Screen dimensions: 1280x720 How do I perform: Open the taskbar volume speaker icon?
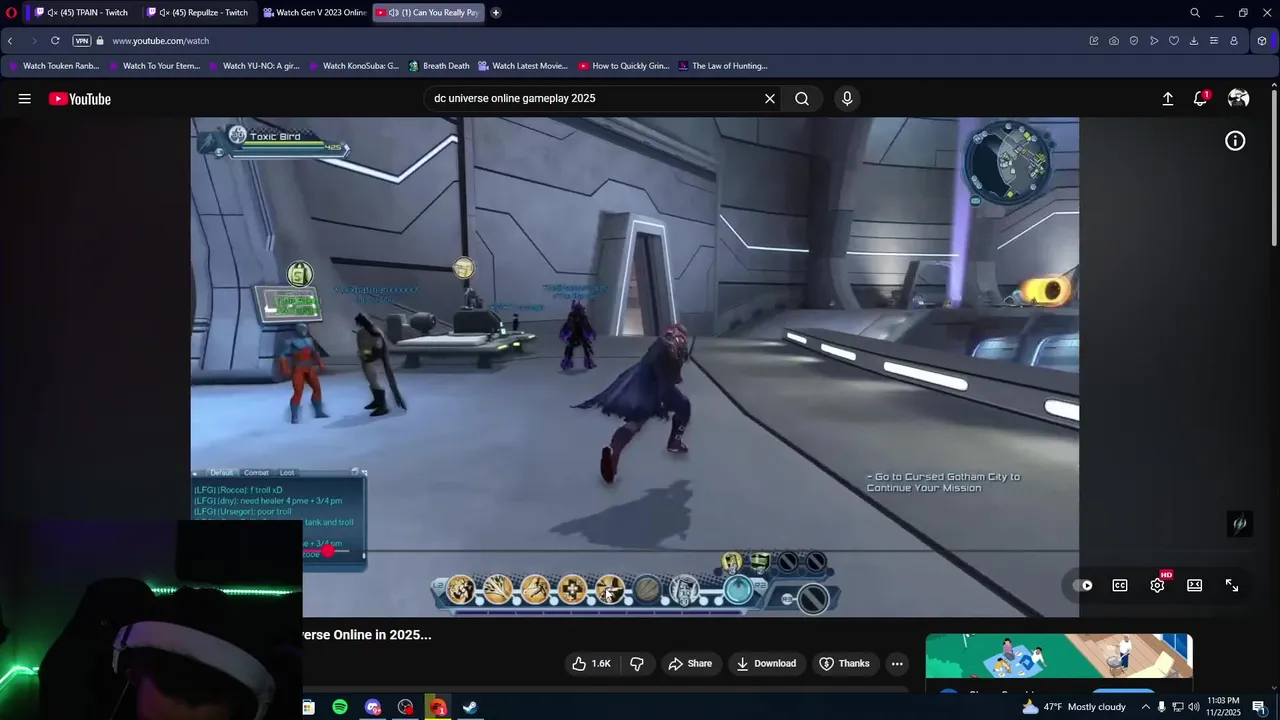(1193, 707)
